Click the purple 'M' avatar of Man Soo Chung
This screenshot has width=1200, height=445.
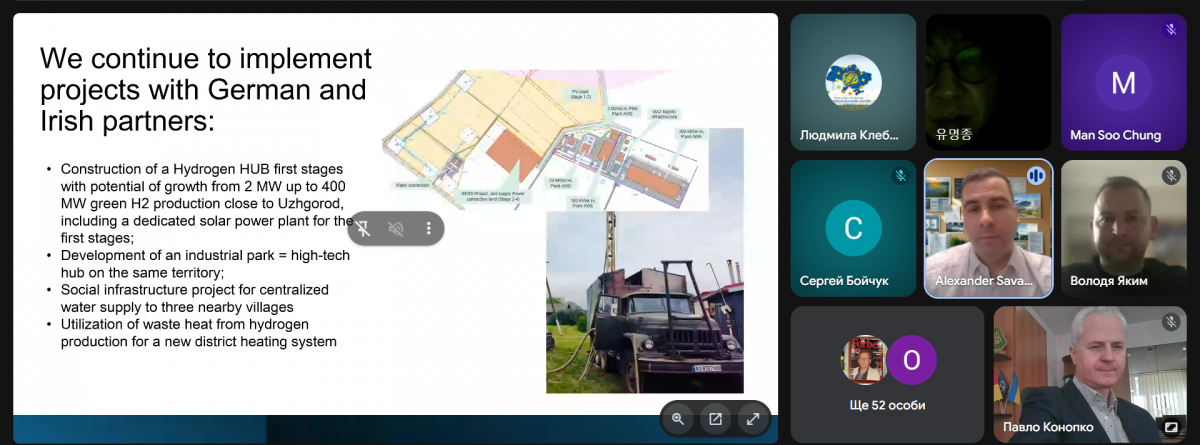1123,82
